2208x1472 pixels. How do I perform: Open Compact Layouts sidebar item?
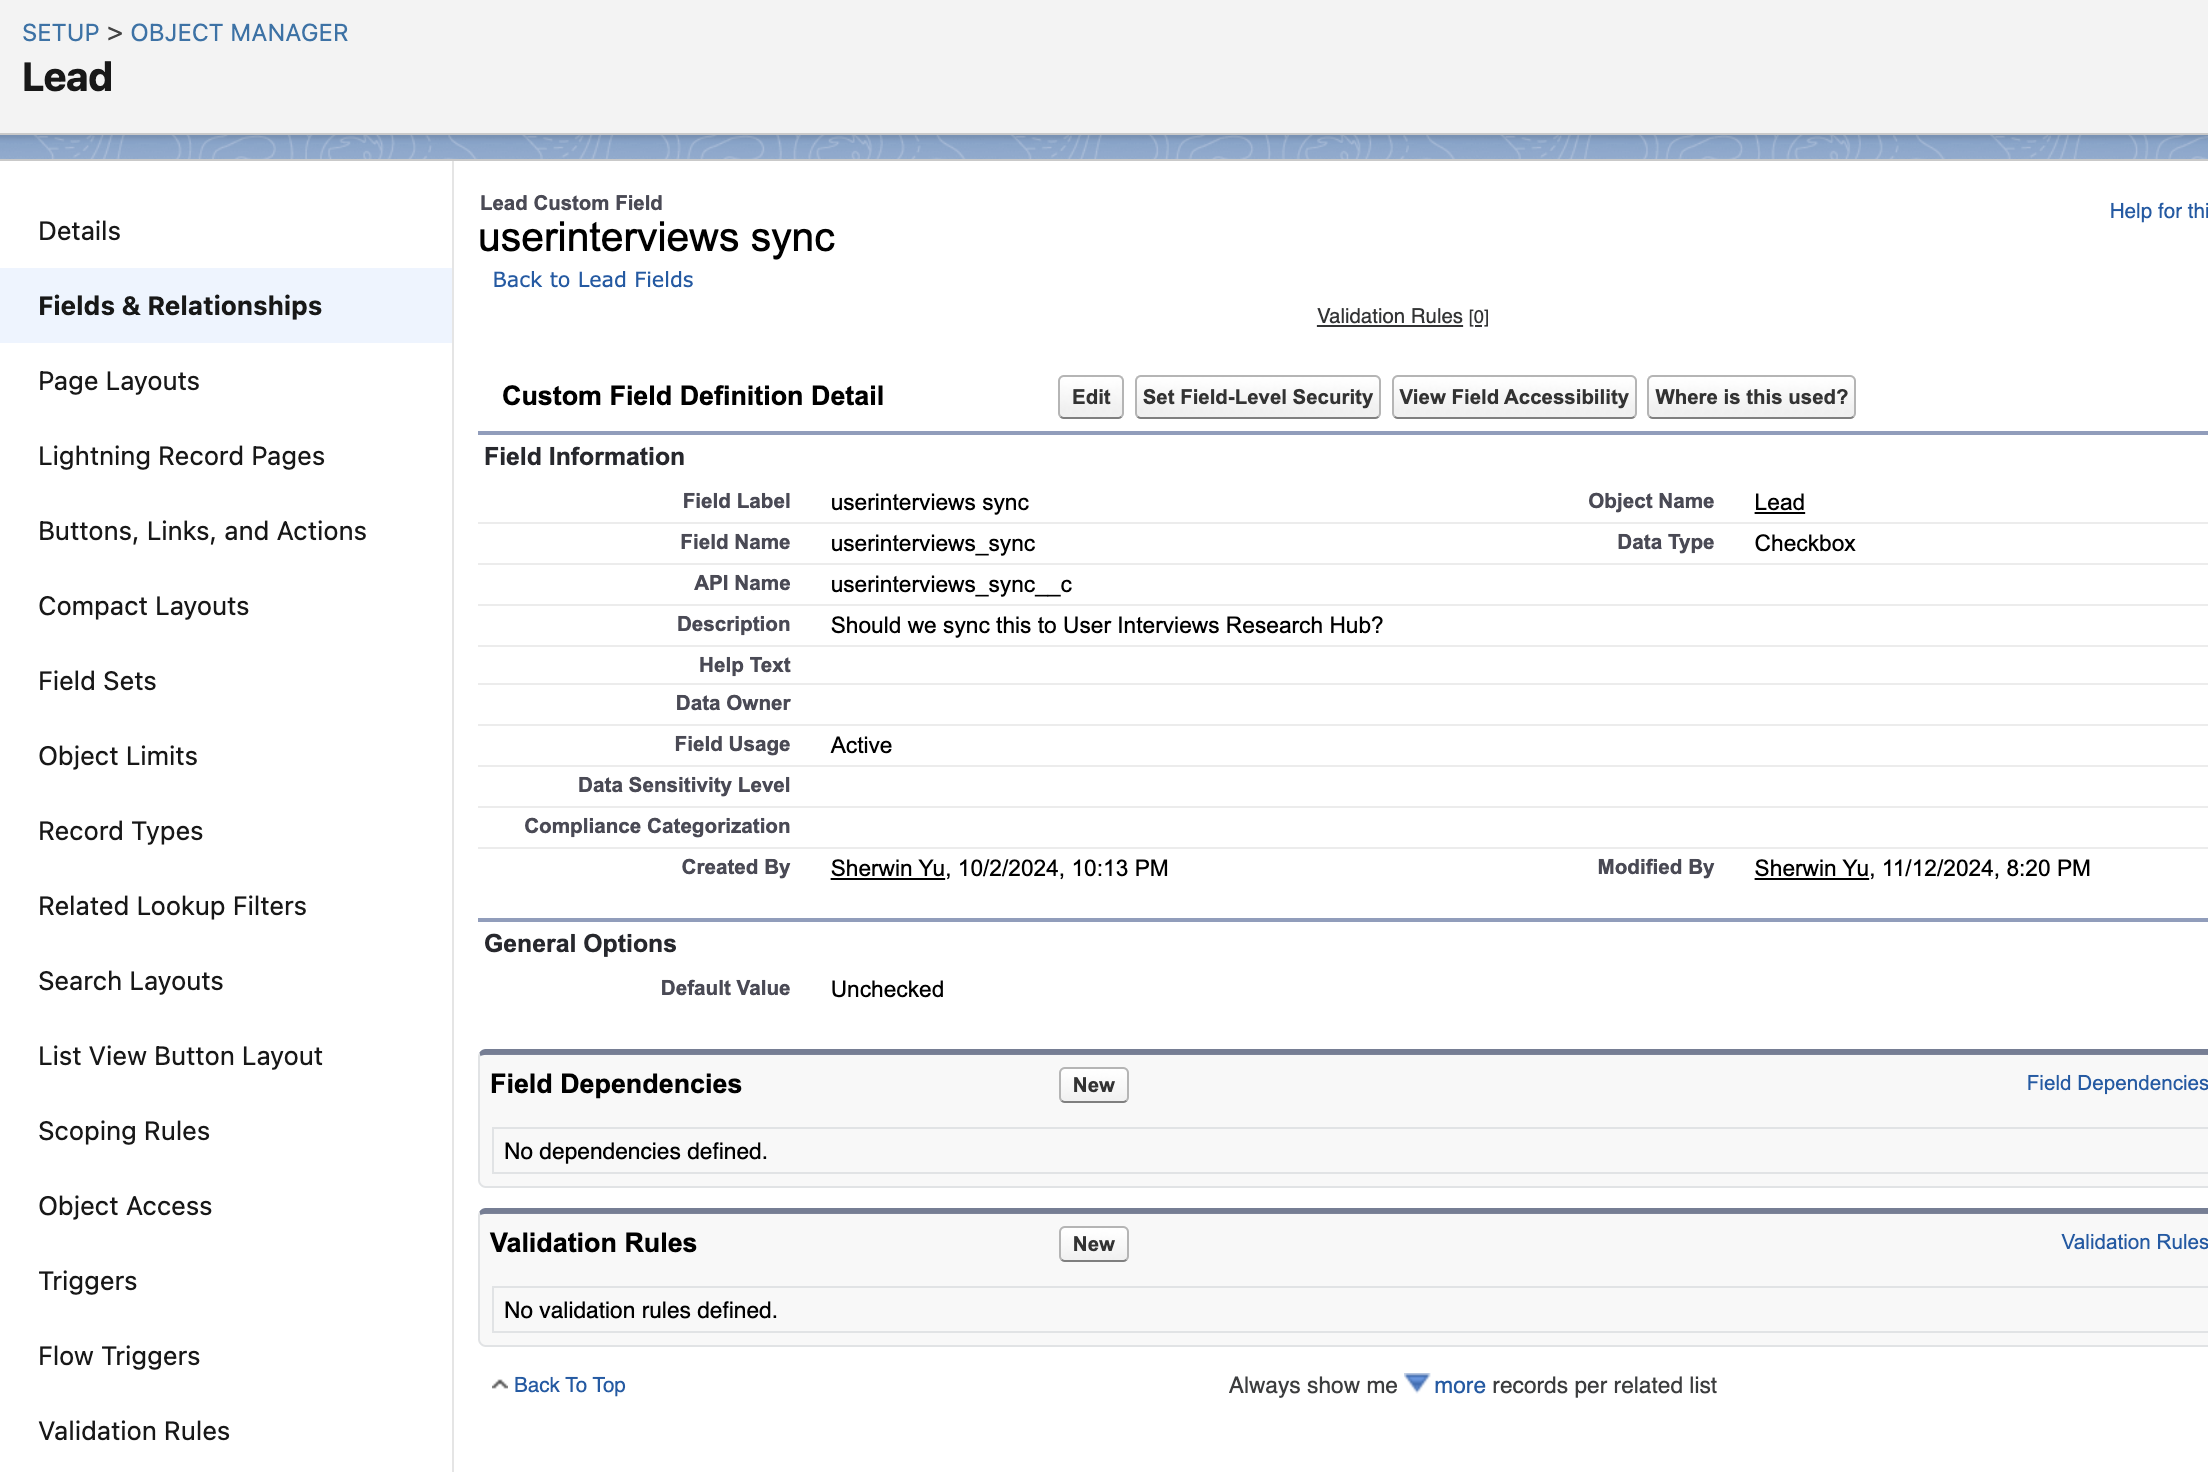(143, 606)
